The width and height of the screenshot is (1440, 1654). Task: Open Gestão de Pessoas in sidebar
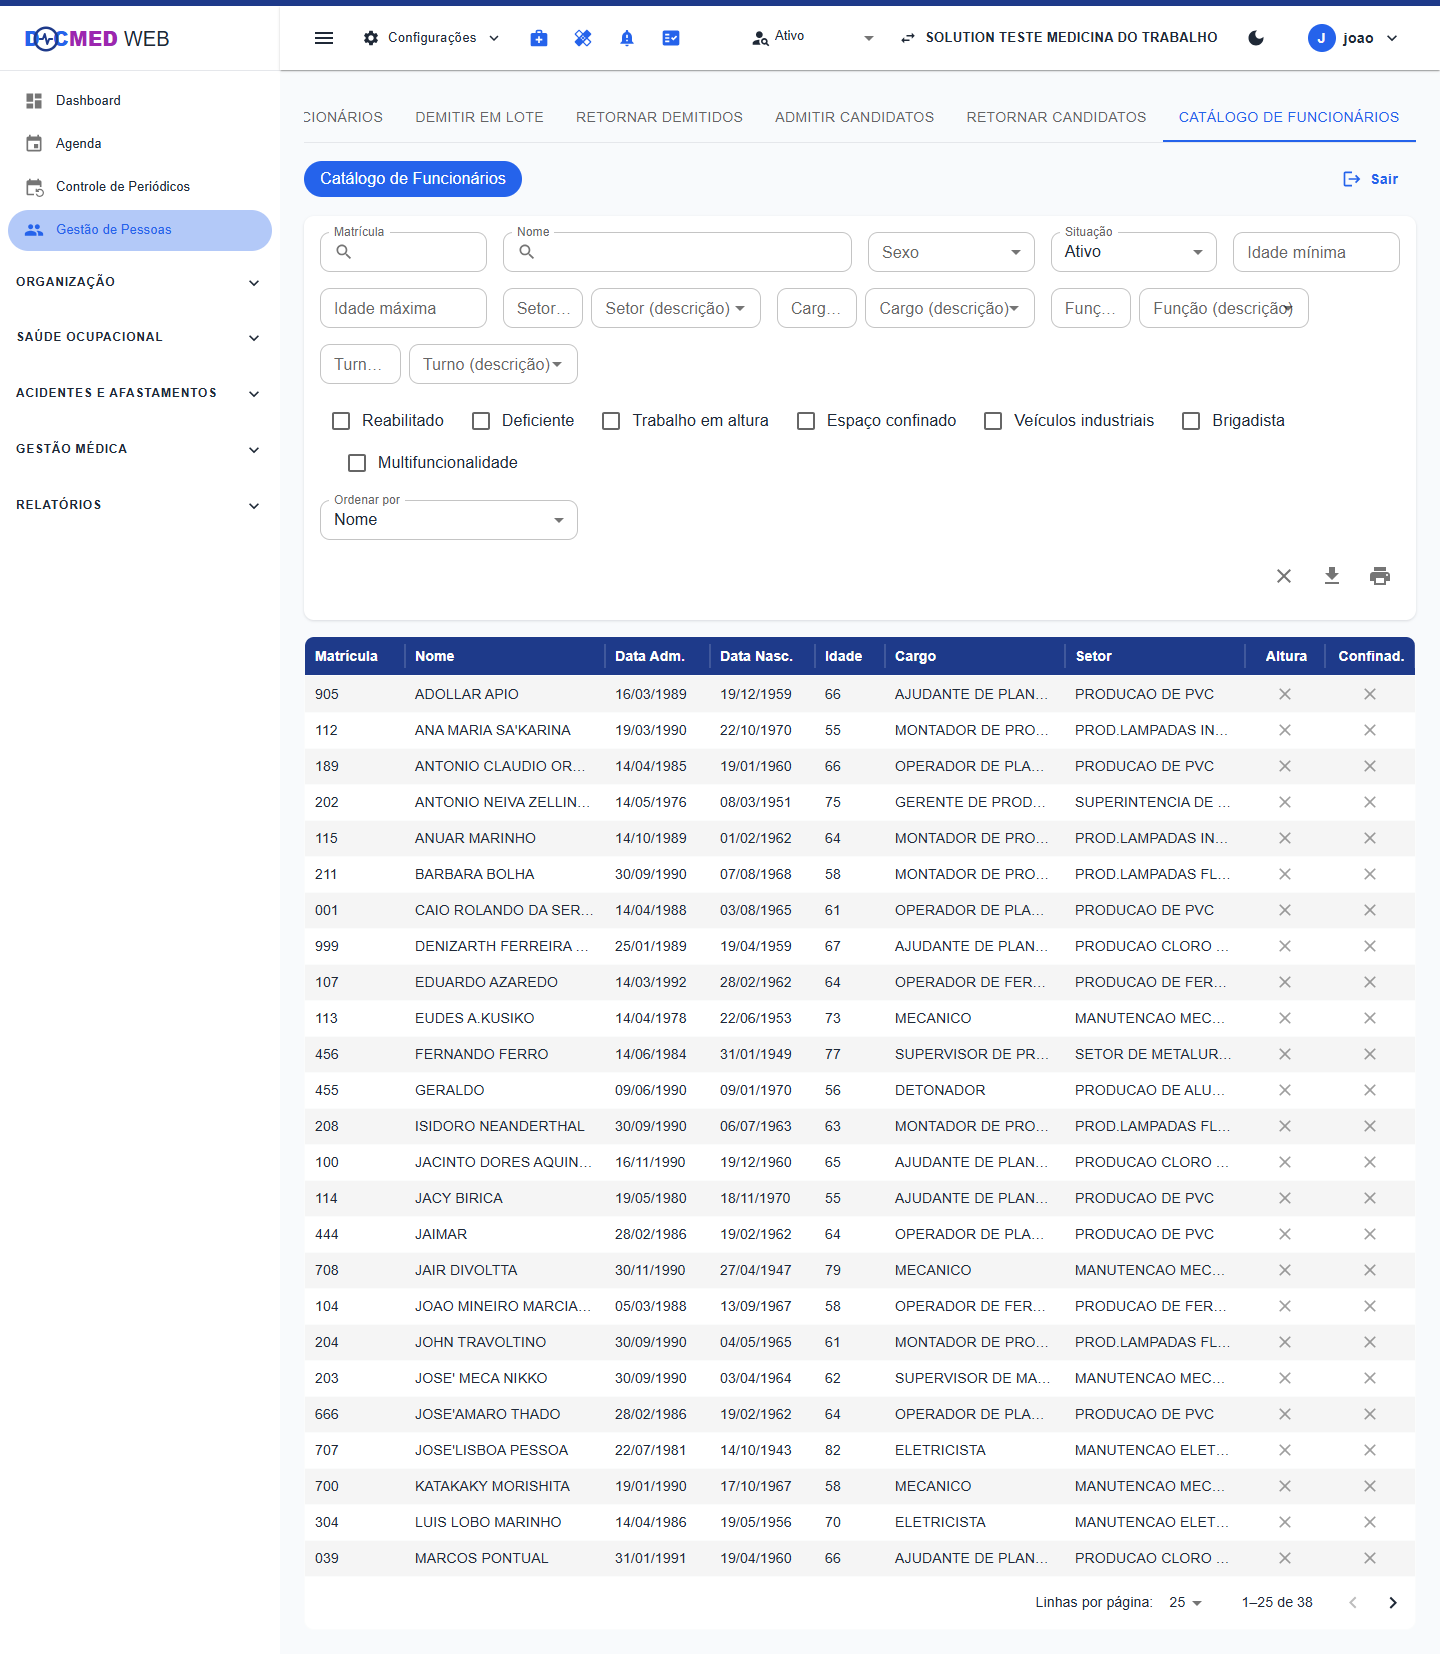click(x=140, y=230)
